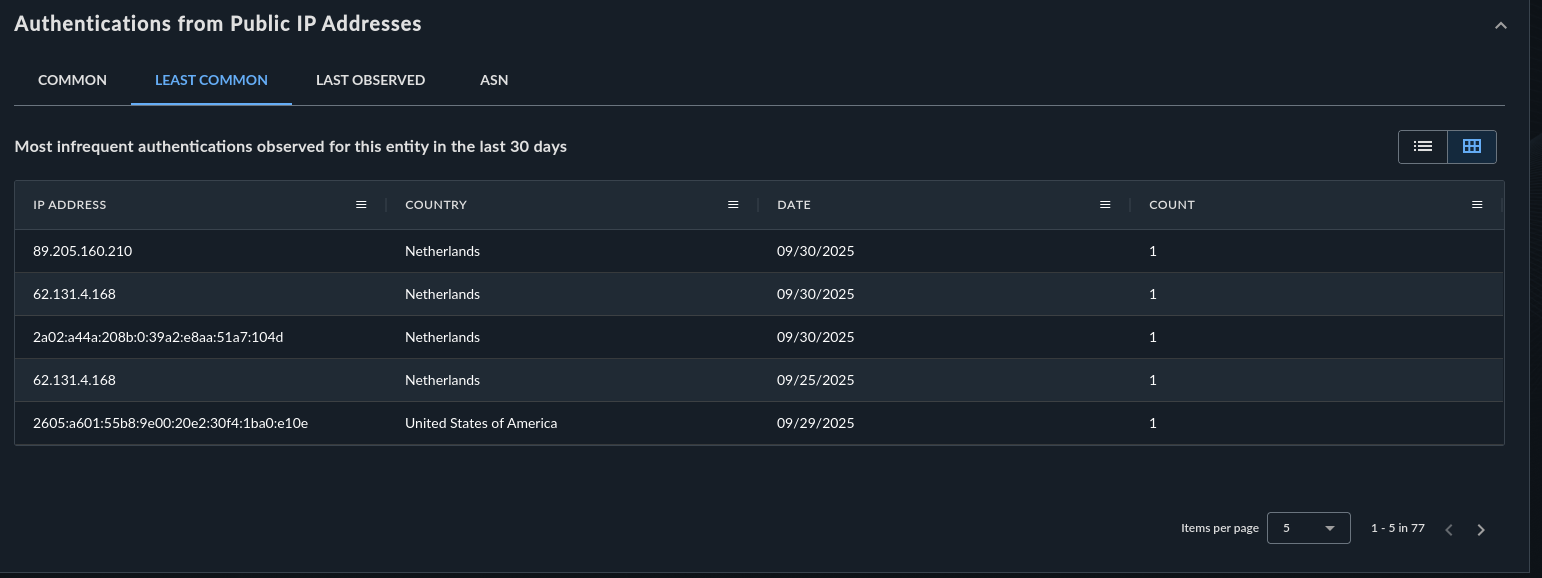The image size is (1542, 578).
Task: Select the Least Common tab
Action: click(x=211, y=80)
